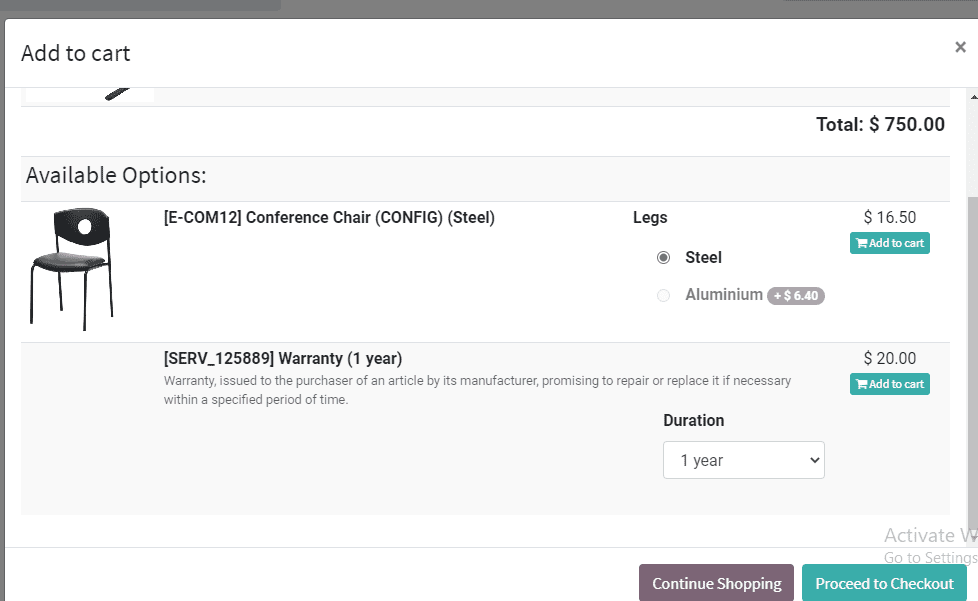
Task: Click cart icon on Warranty button
Action: (861, 384)
